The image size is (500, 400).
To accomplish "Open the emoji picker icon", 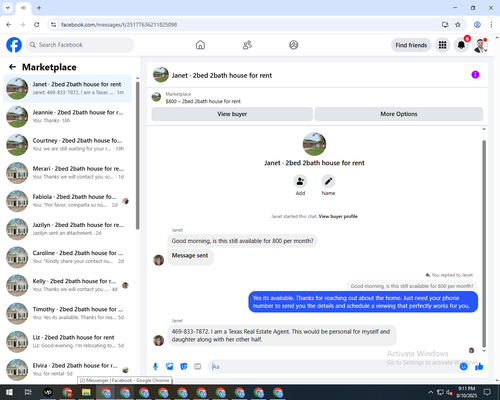I will pyautogui.click(x=463, y=367).
